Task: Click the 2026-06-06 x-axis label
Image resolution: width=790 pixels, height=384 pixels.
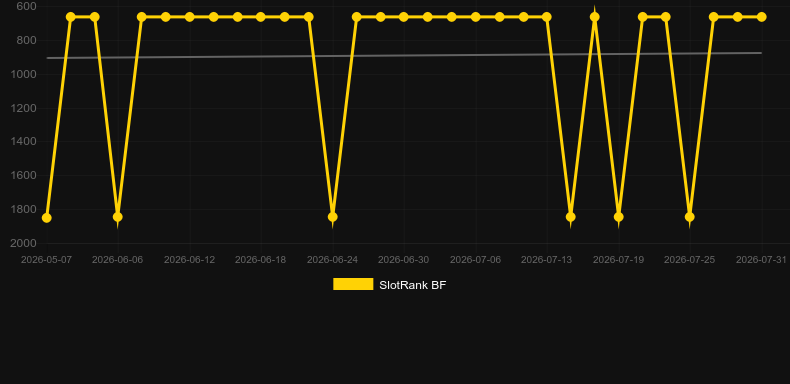Action: (x=118, y=260)
